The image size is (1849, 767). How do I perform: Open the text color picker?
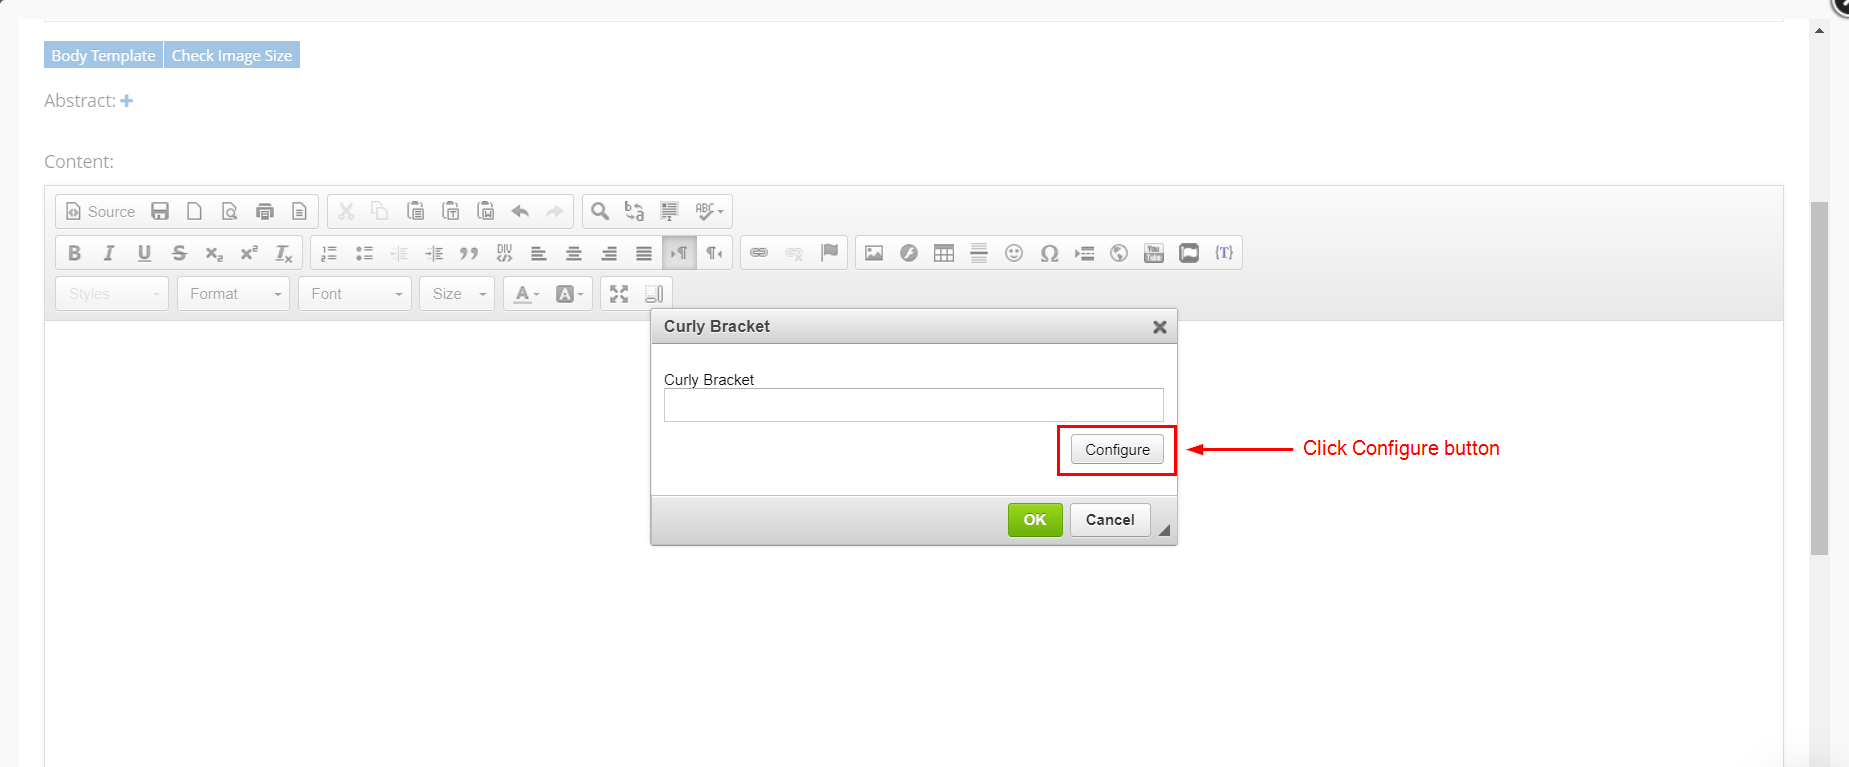(x=526, y=294)
